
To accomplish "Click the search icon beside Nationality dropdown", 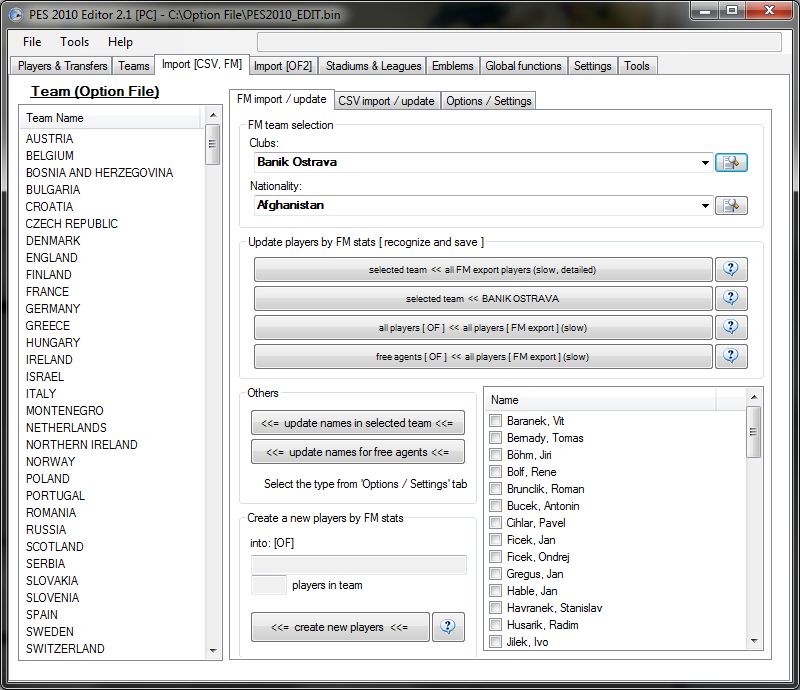I will click(731, 205).
